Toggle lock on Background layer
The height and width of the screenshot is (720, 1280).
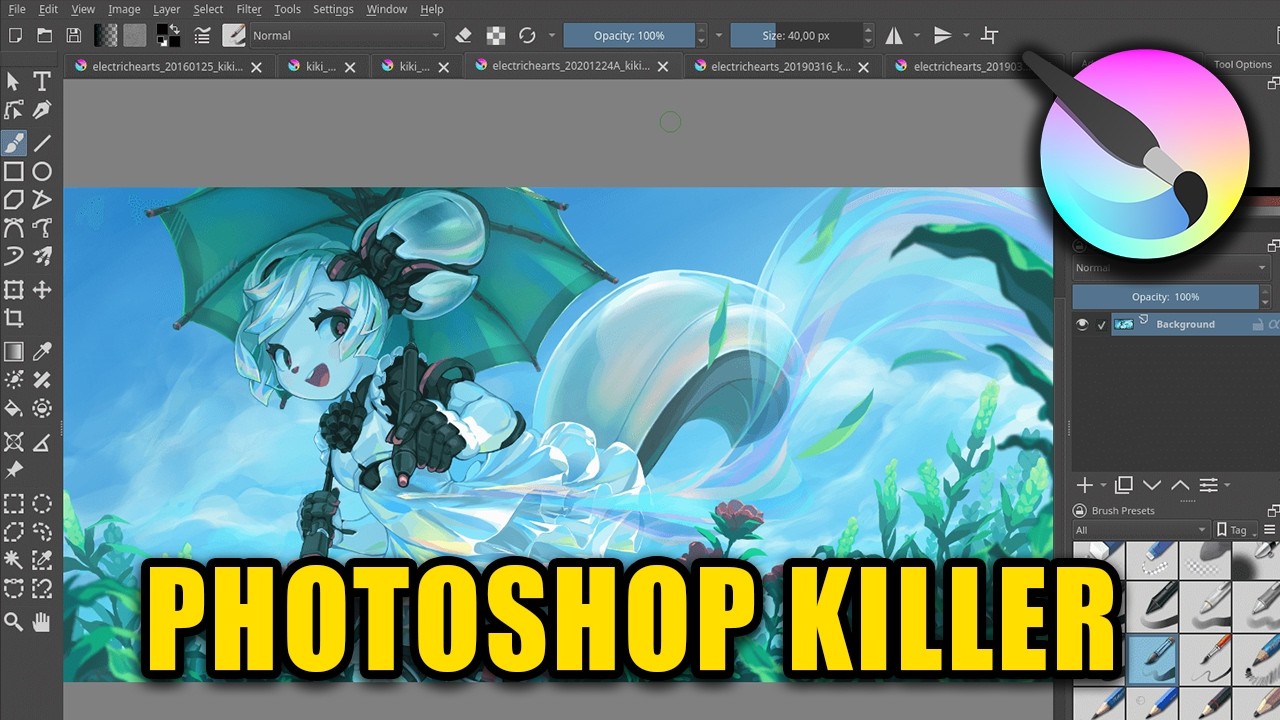click(x=1257, y=324)
